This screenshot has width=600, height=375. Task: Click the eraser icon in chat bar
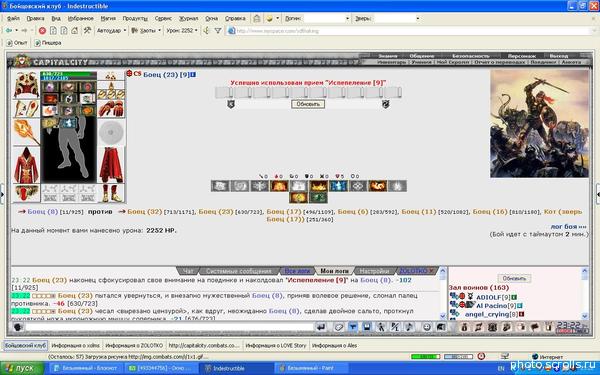(339, 327)
